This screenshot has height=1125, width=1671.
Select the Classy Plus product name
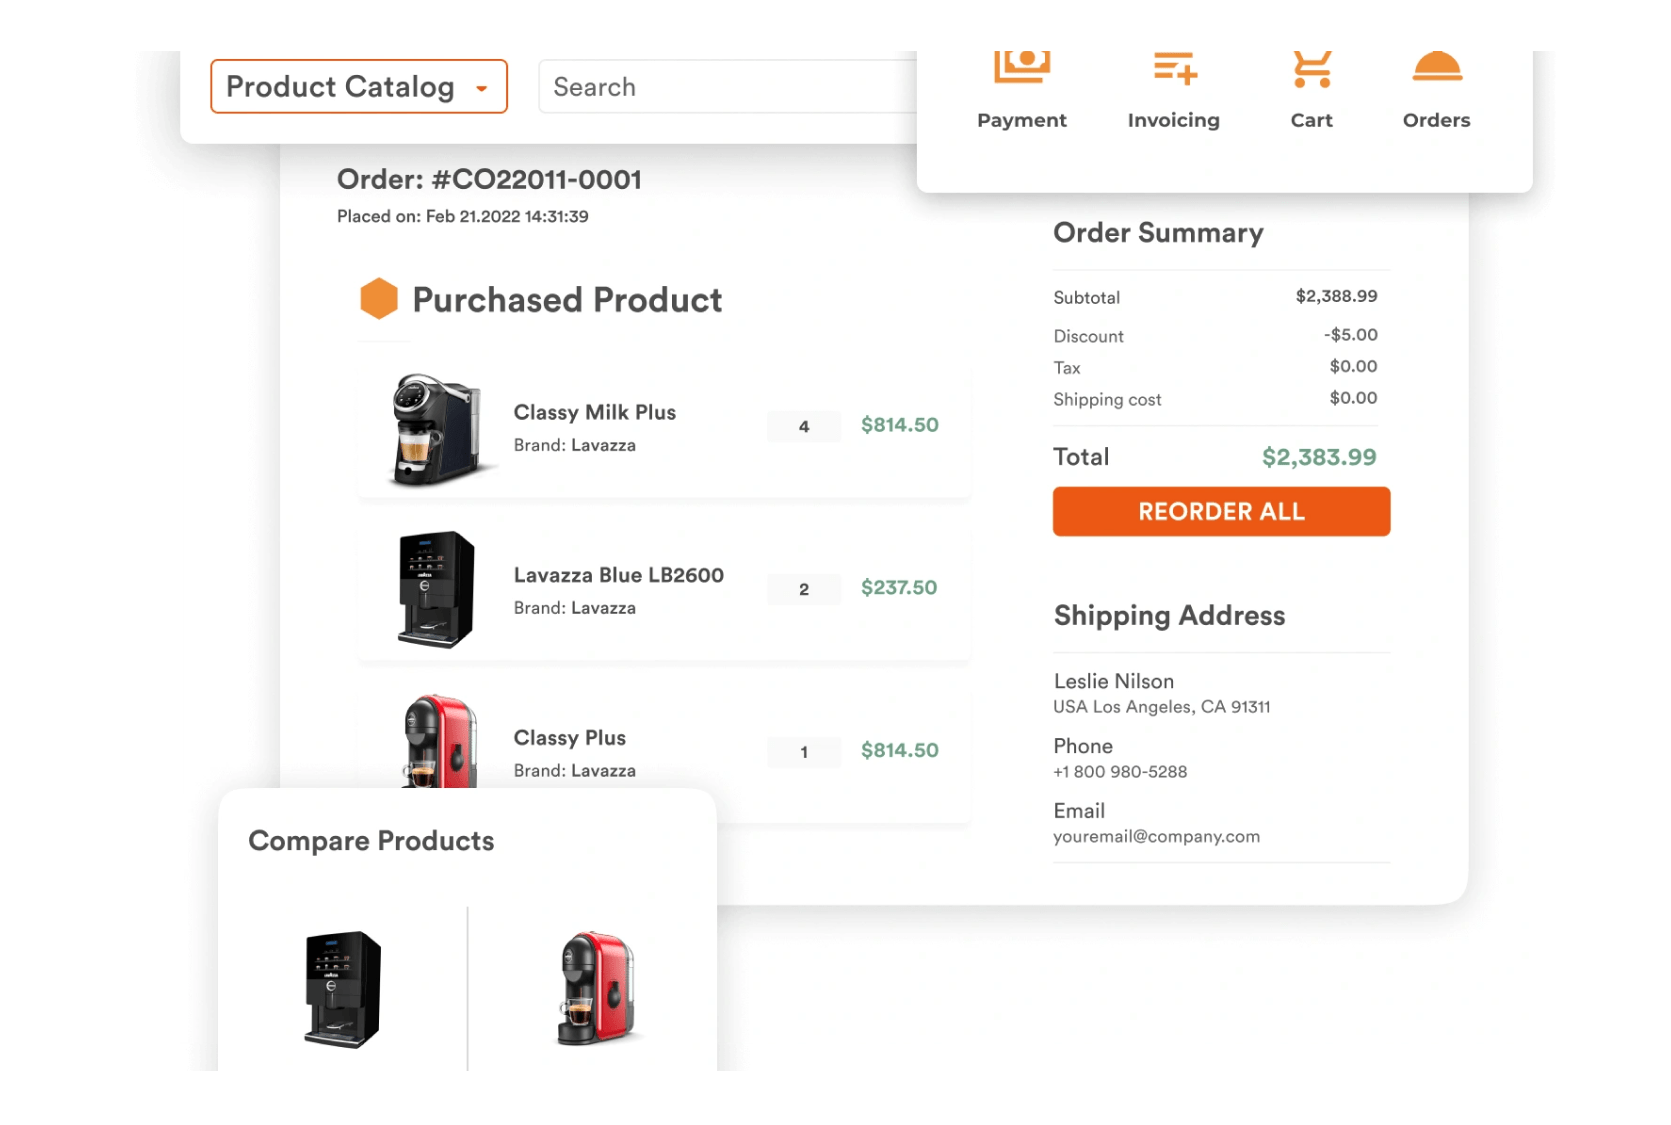(570, 738)
